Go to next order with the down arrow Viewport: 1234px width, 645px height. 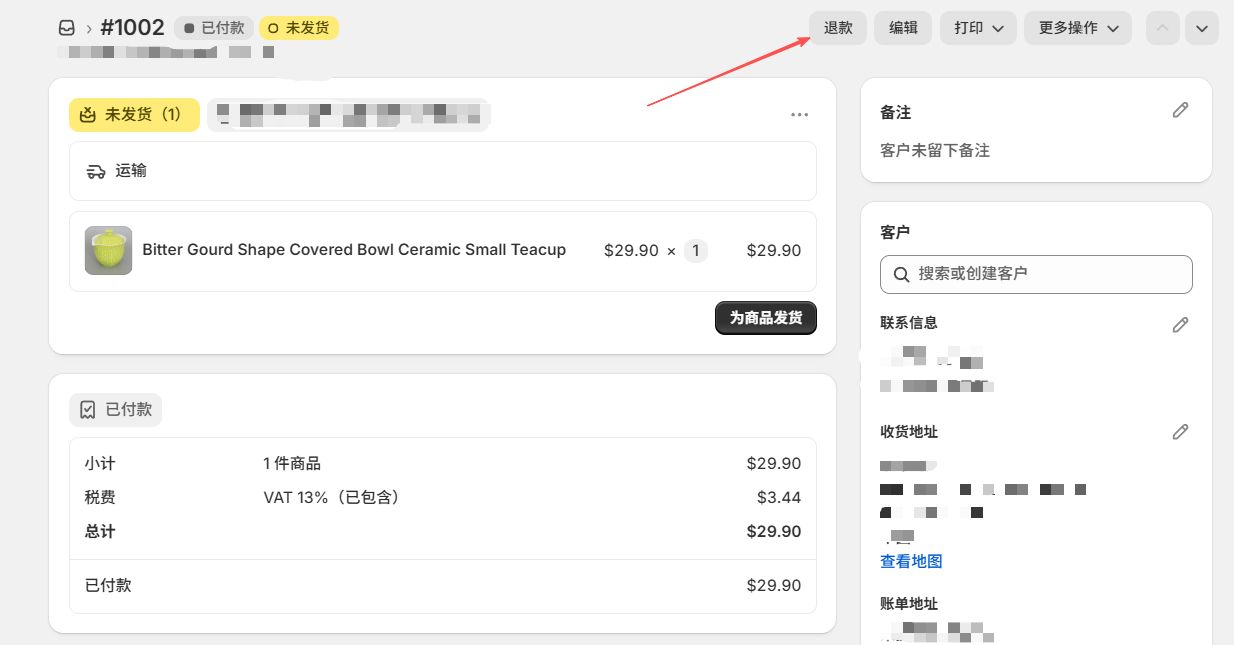[x=1201, y=28]
